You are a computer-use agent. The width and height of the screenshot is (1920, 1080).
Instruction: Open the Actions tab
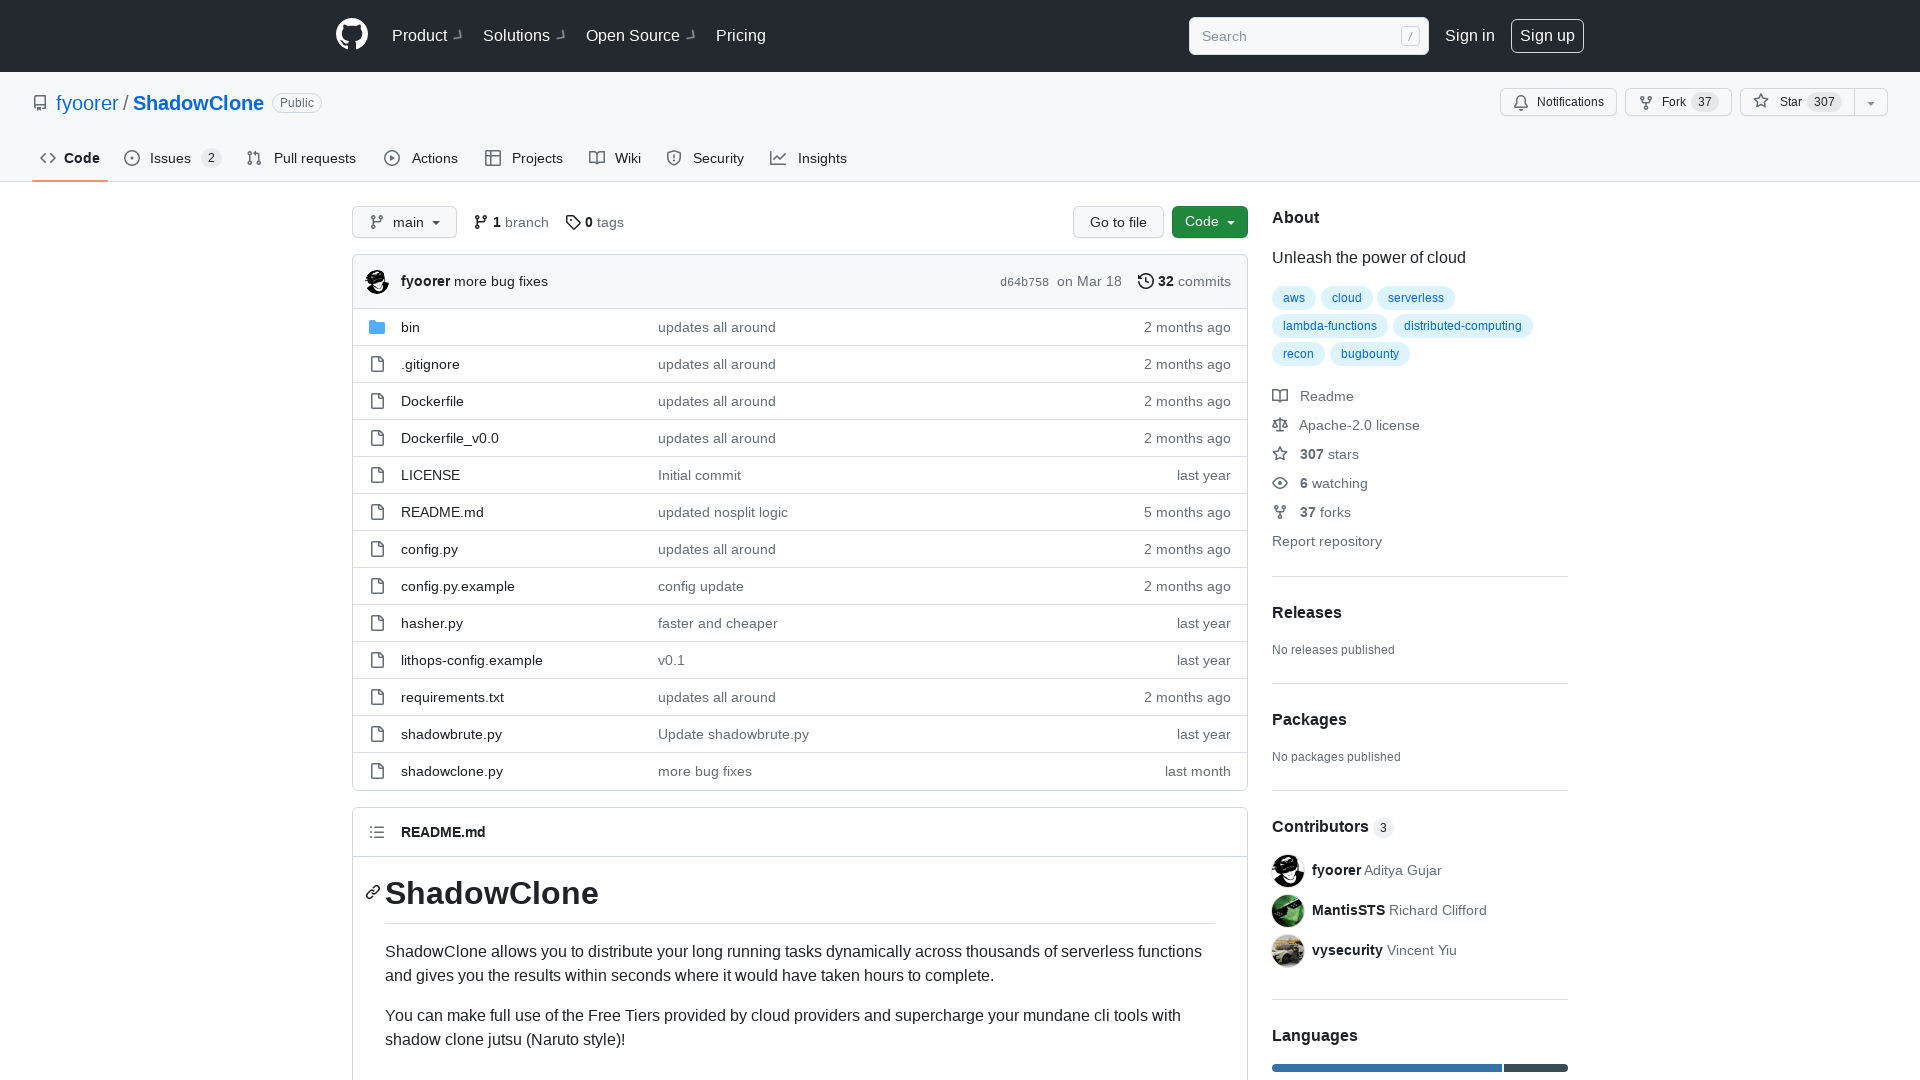pos(422,158)
